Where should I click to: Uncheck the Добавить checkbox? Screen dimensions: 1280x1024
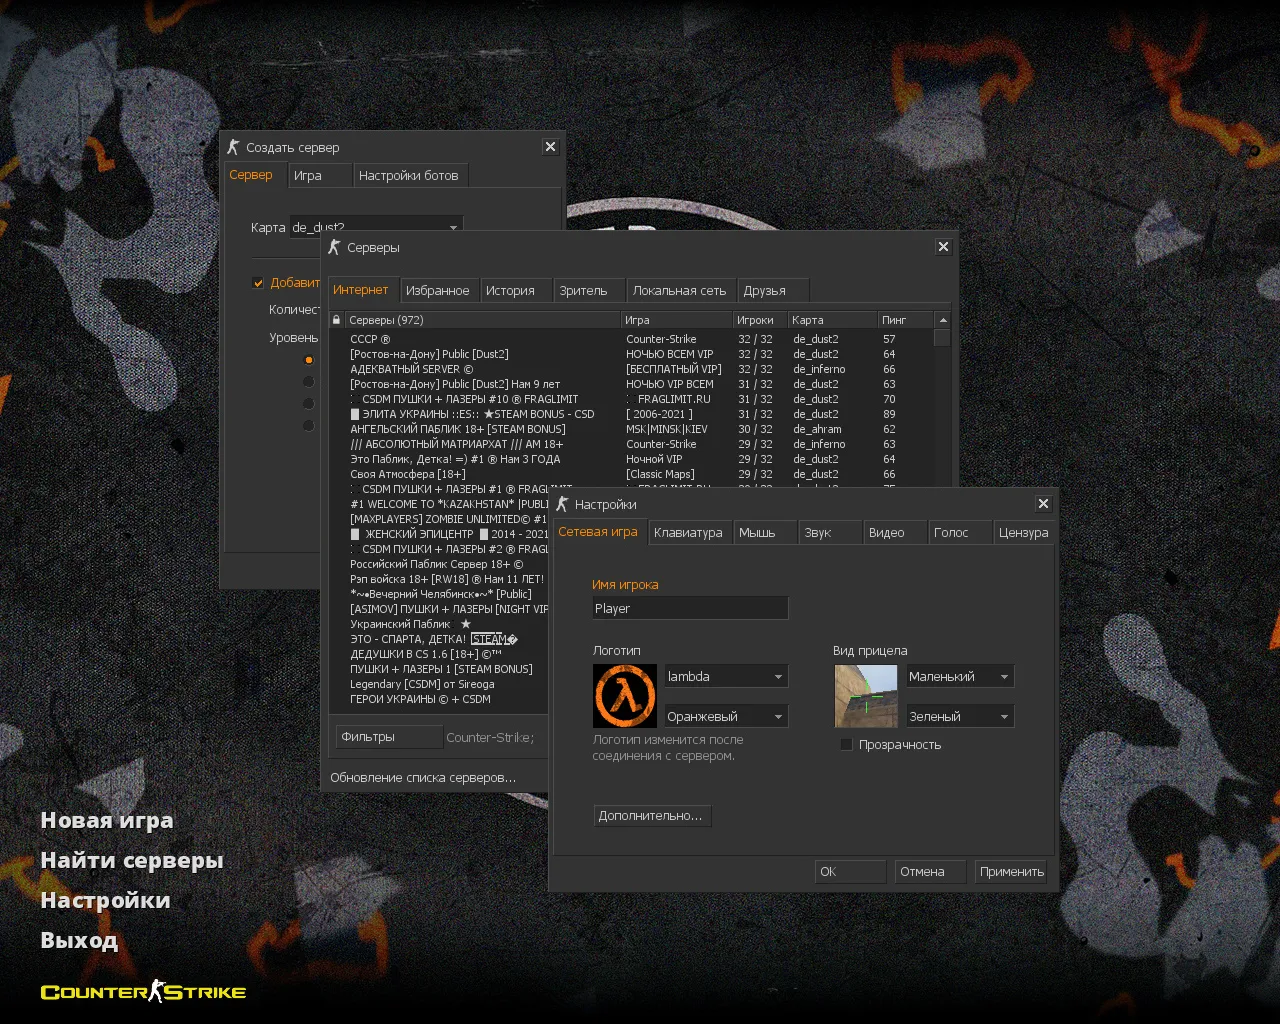tap(258, 282)
